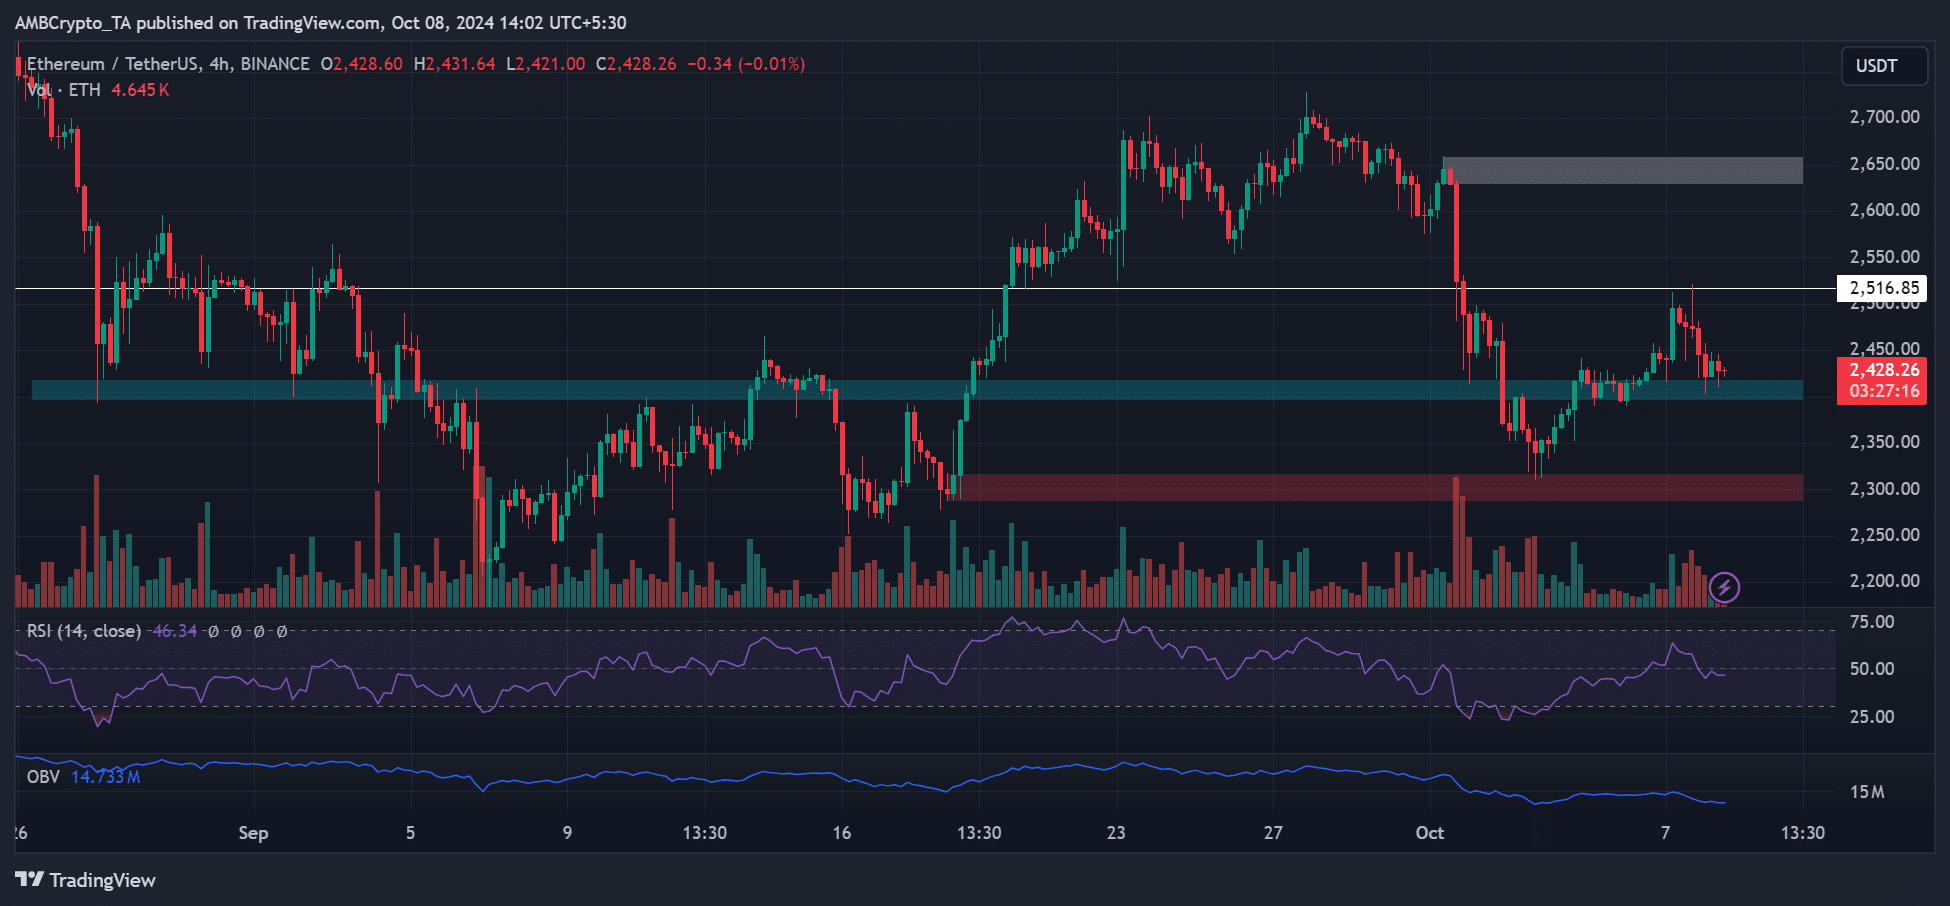
Task: Select the red demand zone rectangle
Action: tap(1376, 487)
